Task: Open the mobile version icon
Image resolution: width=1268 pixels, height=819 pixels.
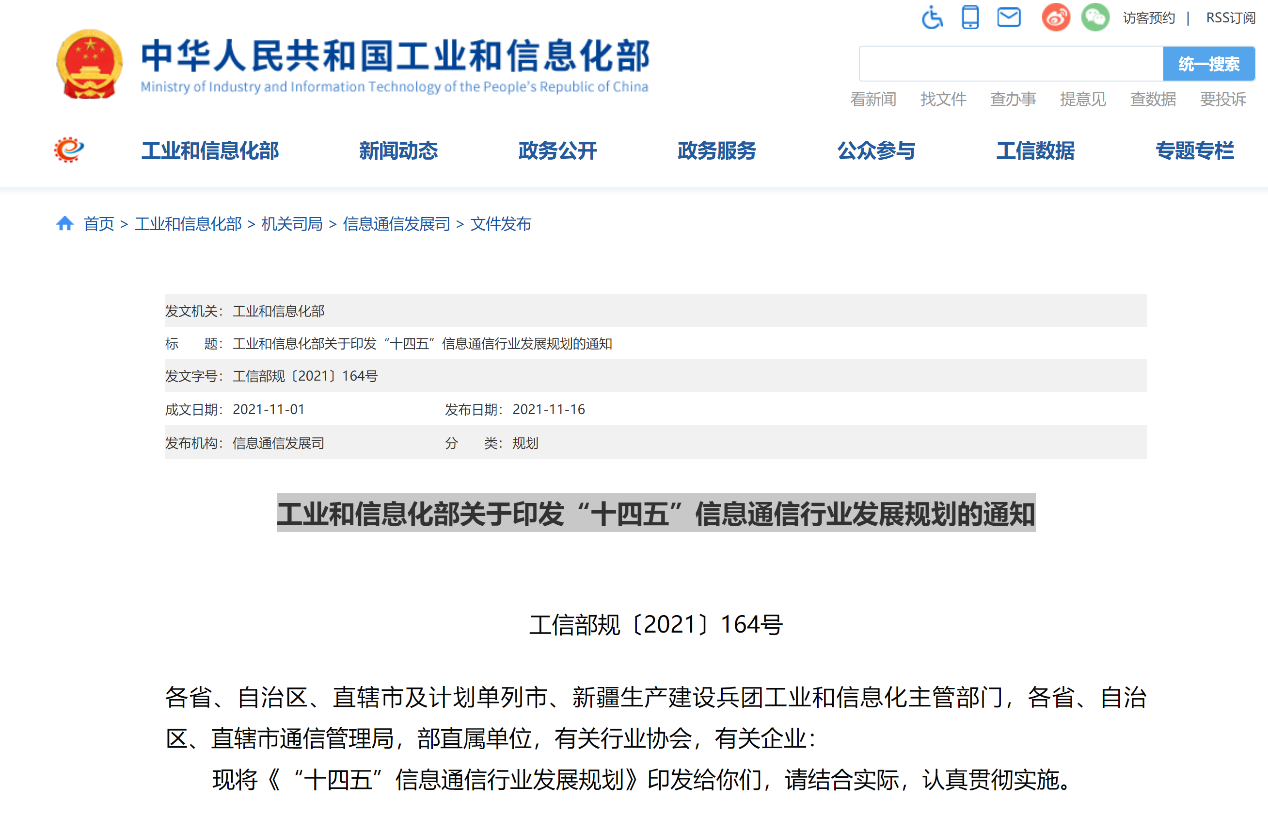Action: pos(969,17)
